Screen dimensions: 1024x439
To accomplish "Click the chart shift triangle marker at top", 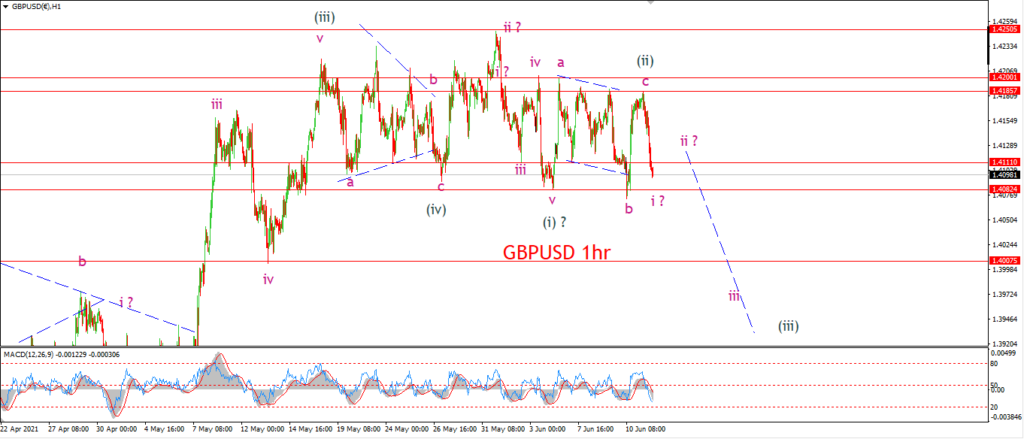I will pos(650,3).
